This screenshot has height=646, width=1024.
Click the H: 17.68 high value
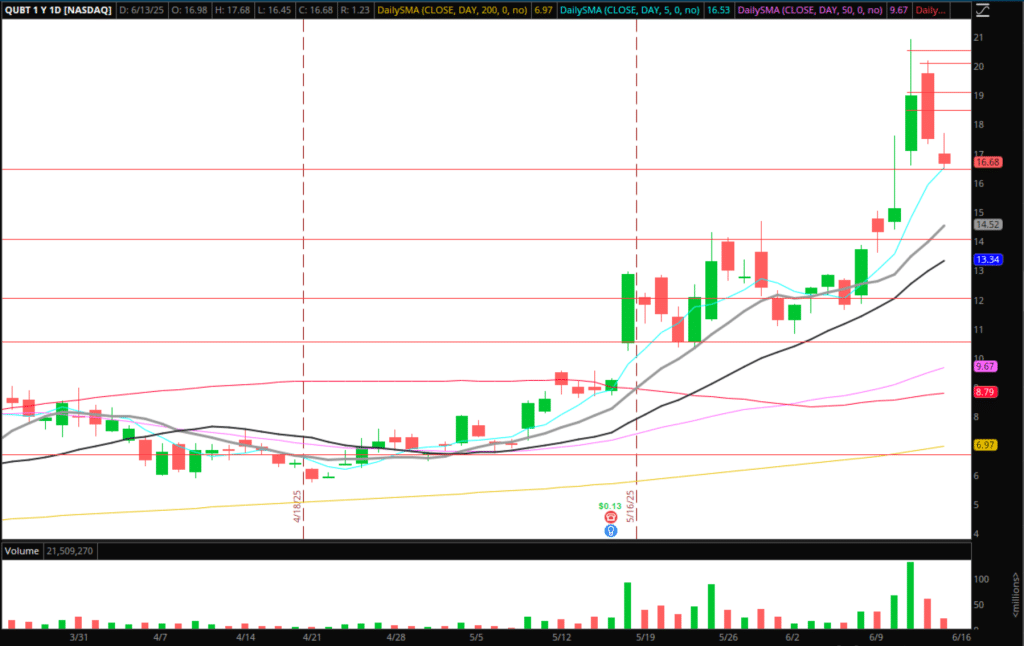(231, 10)
